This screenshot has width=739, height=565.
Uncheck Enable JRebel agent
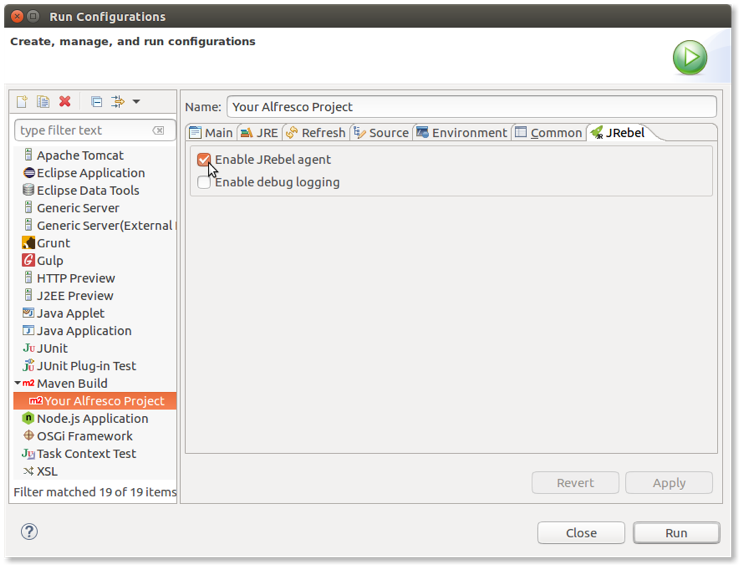205,160
